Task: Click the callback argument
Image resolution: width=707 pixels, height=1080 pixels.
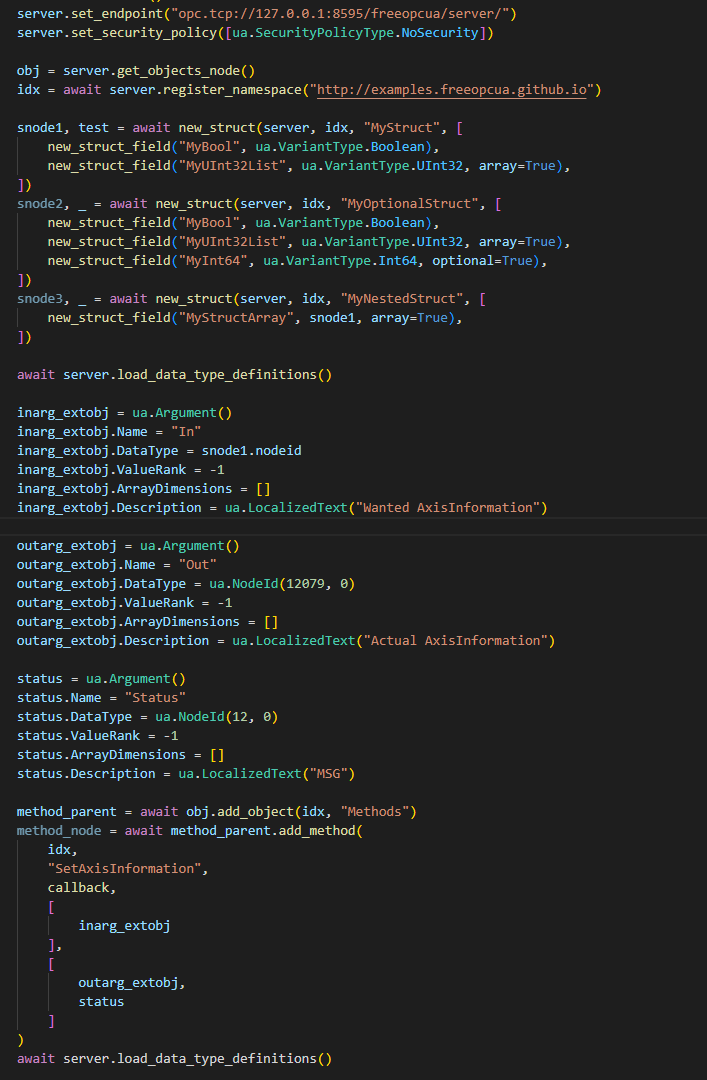Action: (x=79, y=887)
